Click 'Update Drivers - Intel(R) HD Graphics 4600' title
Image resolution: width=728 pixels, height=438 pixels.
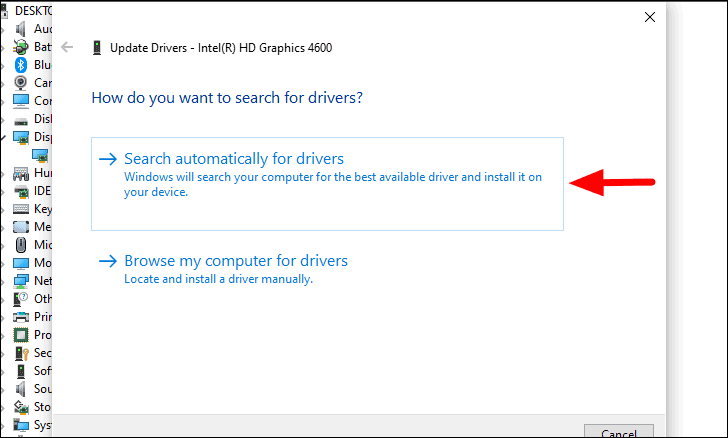[x=221, y=48]
